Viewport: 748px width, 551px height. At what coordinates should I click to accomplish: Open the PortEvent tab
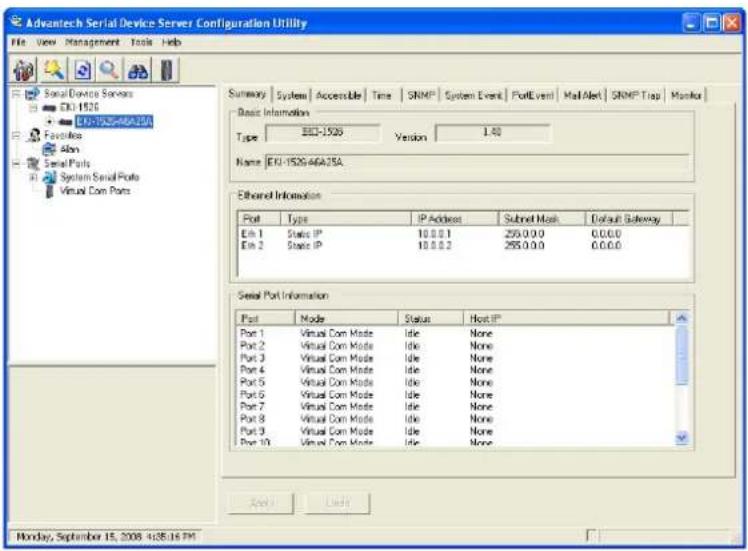533,95
